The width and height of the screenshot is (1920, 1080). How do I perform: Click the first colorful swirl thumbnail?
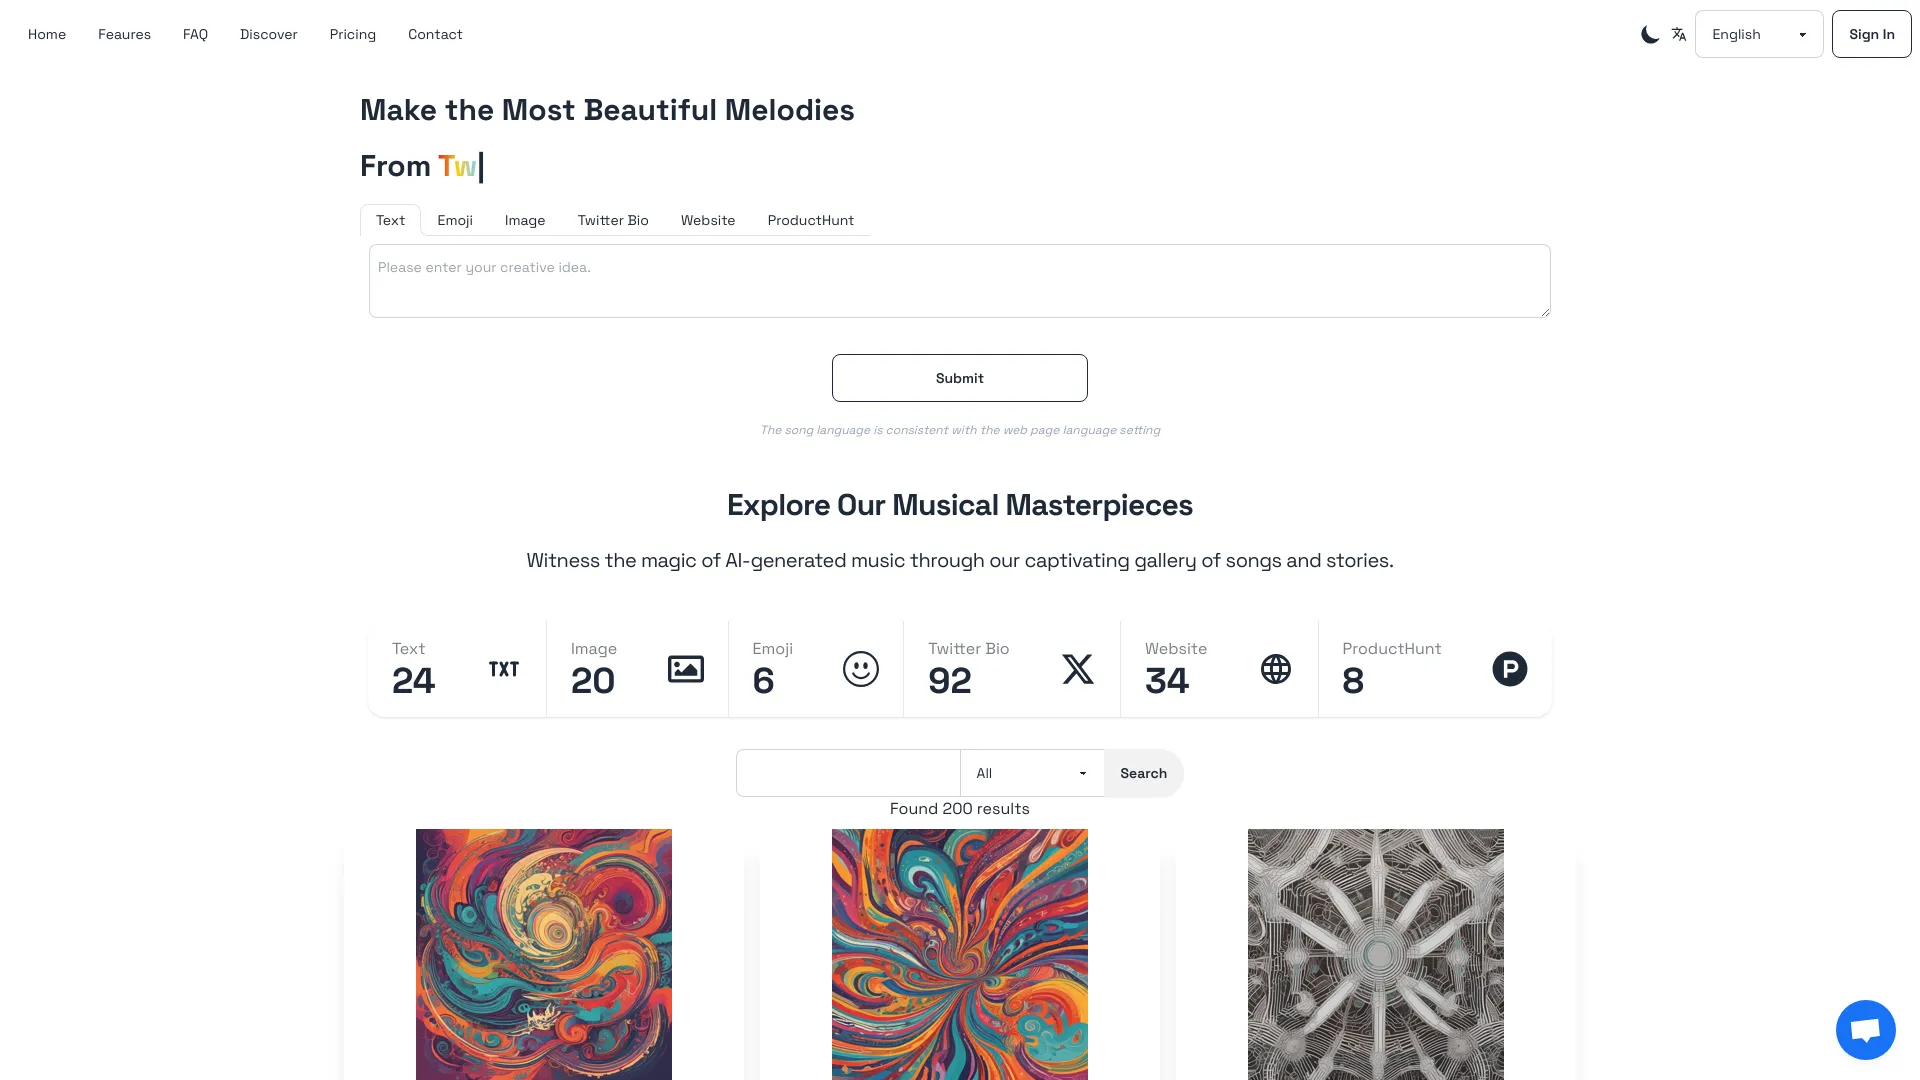(x=543, y=955)
